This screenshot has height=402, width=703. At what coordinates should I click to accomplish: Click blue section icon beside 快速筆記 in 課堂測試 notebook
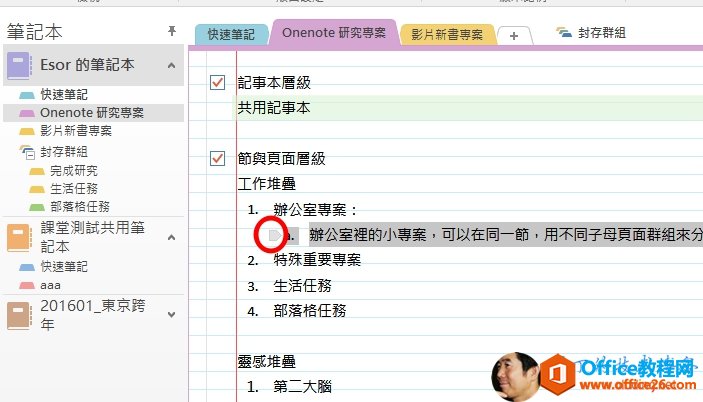click(27, 267)
